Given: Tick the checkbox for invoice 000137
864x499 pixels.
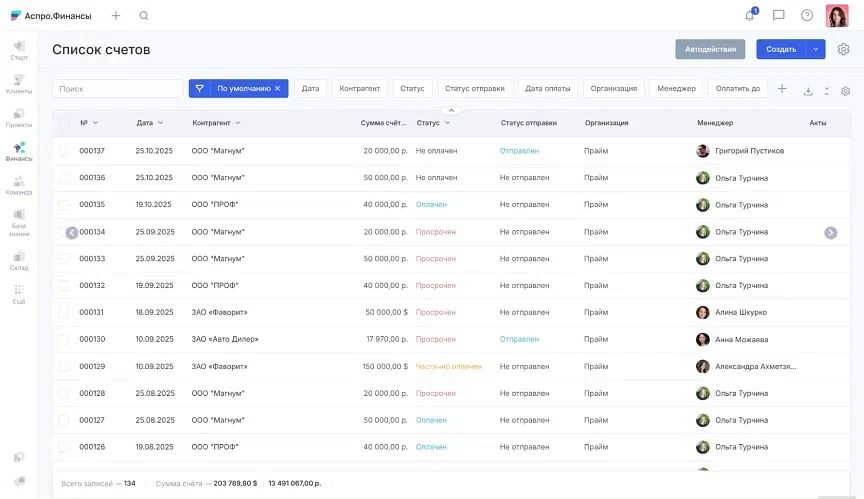Looking at the screenshot, I should [x=64, y=151].
